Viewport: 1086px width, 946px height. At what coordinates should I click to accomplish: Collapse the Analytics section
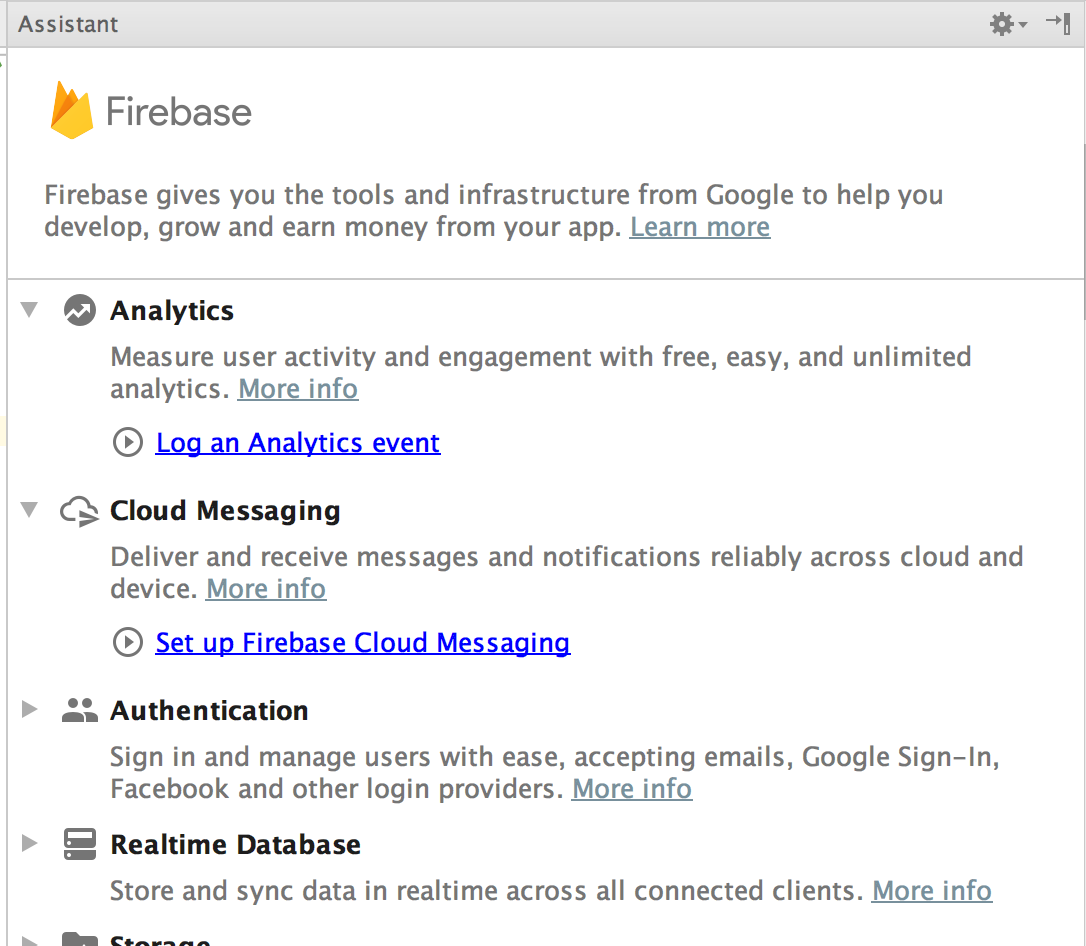coord(29,309)
